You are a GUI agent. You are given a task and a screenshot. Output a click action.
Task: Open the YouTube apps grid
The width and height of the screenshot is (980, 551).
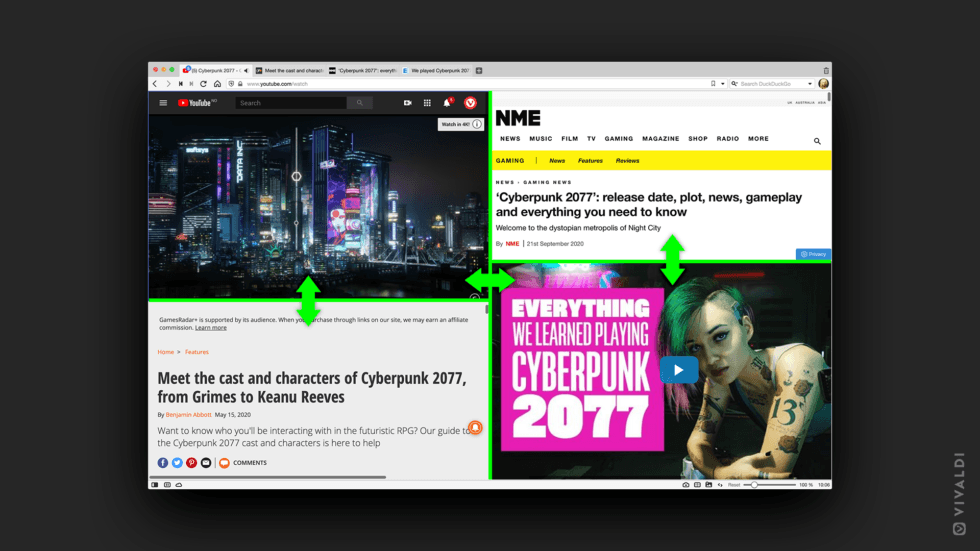[427, 103]
